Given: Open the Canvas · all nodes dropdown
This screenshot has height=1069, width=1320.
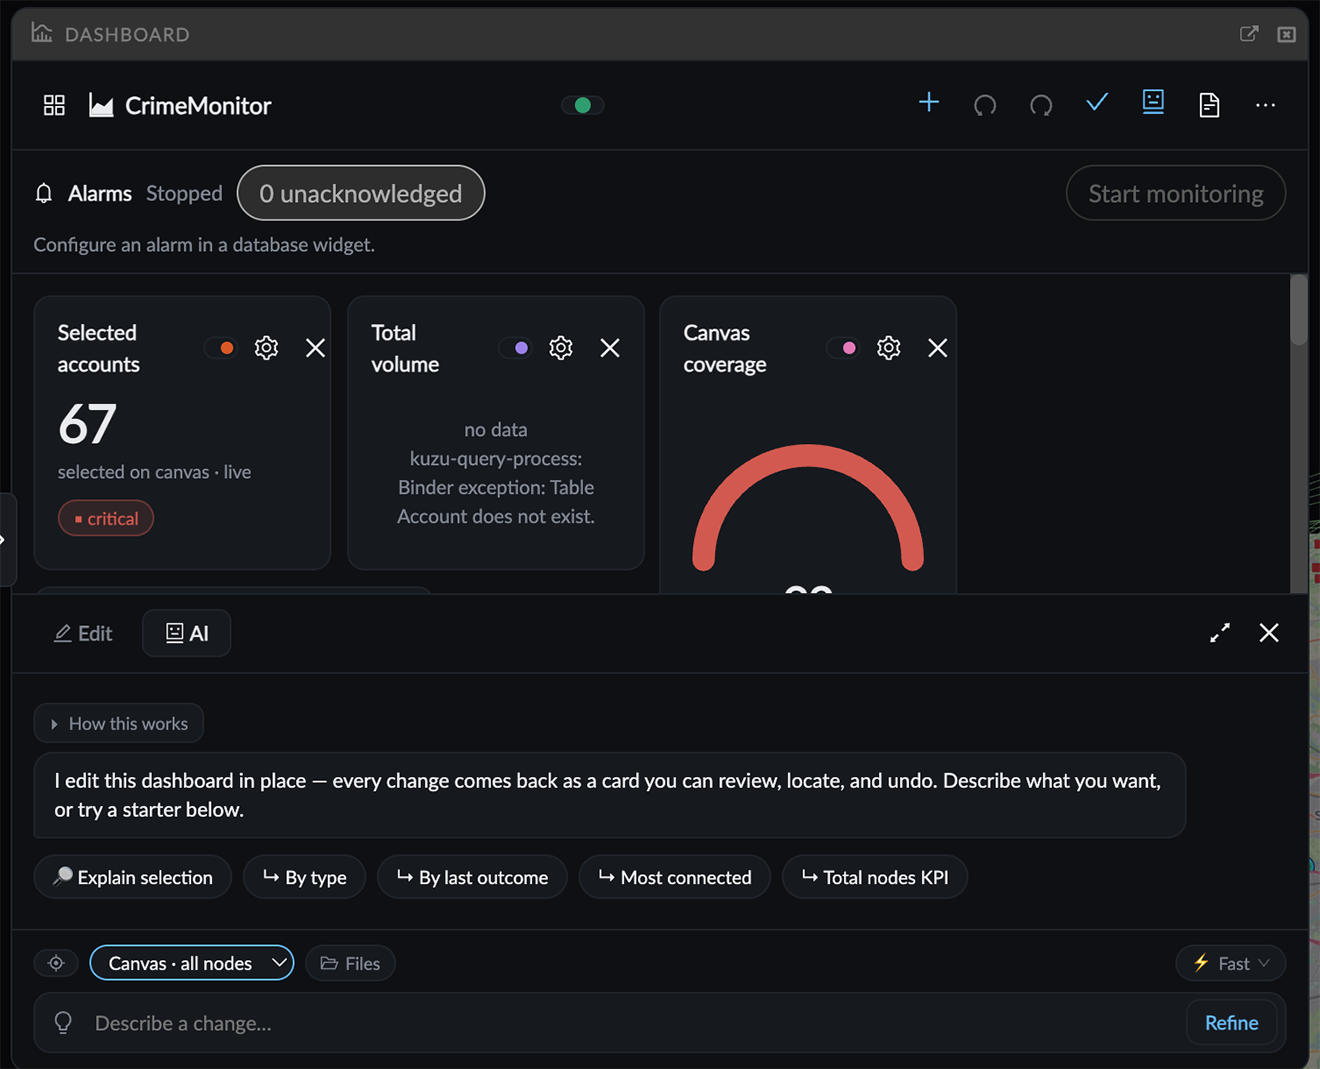Looking at the screenshot, I should point(192,963).
